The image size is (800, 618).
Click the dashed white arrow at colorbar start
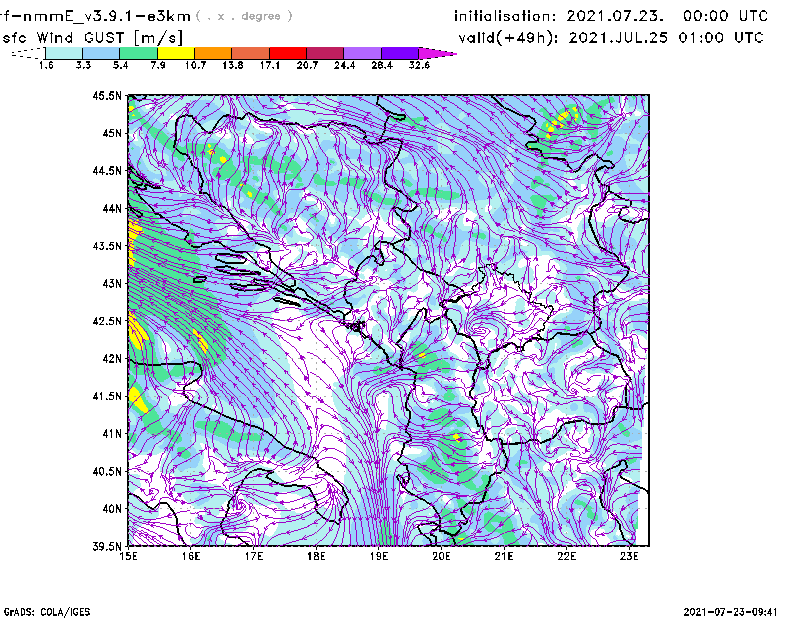coord(28,53)
